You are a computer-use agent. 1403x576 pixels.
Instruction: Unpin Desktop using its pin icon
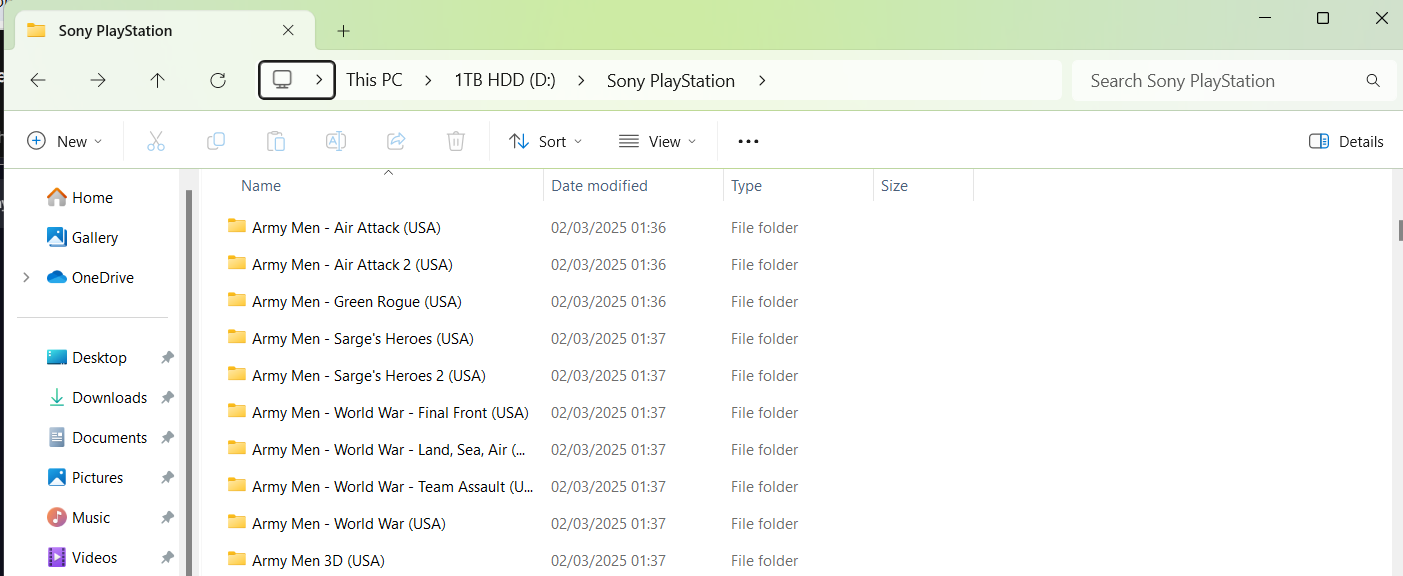point(167,357)
